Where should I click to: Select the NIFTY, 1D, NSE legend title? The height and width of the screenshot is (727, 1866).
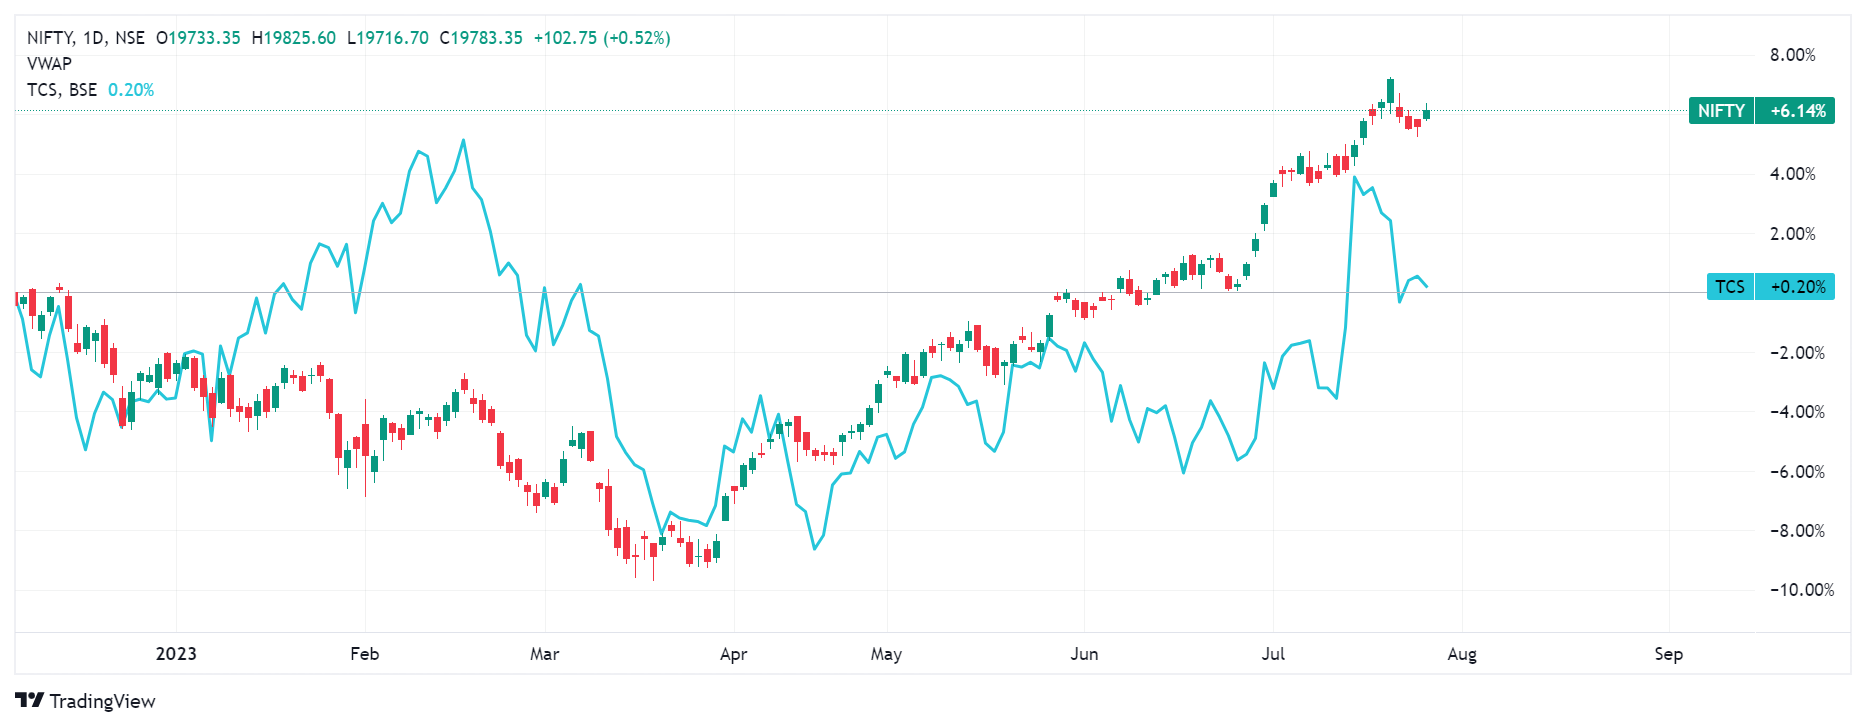85,38
